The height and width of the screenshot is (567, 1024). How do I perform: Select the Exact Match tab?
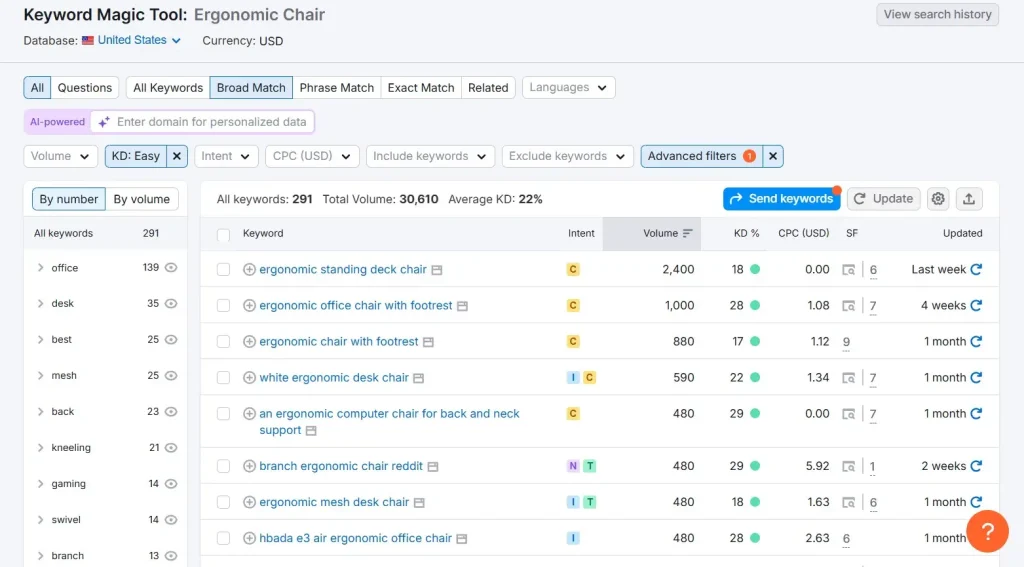[x=421, y=88]
